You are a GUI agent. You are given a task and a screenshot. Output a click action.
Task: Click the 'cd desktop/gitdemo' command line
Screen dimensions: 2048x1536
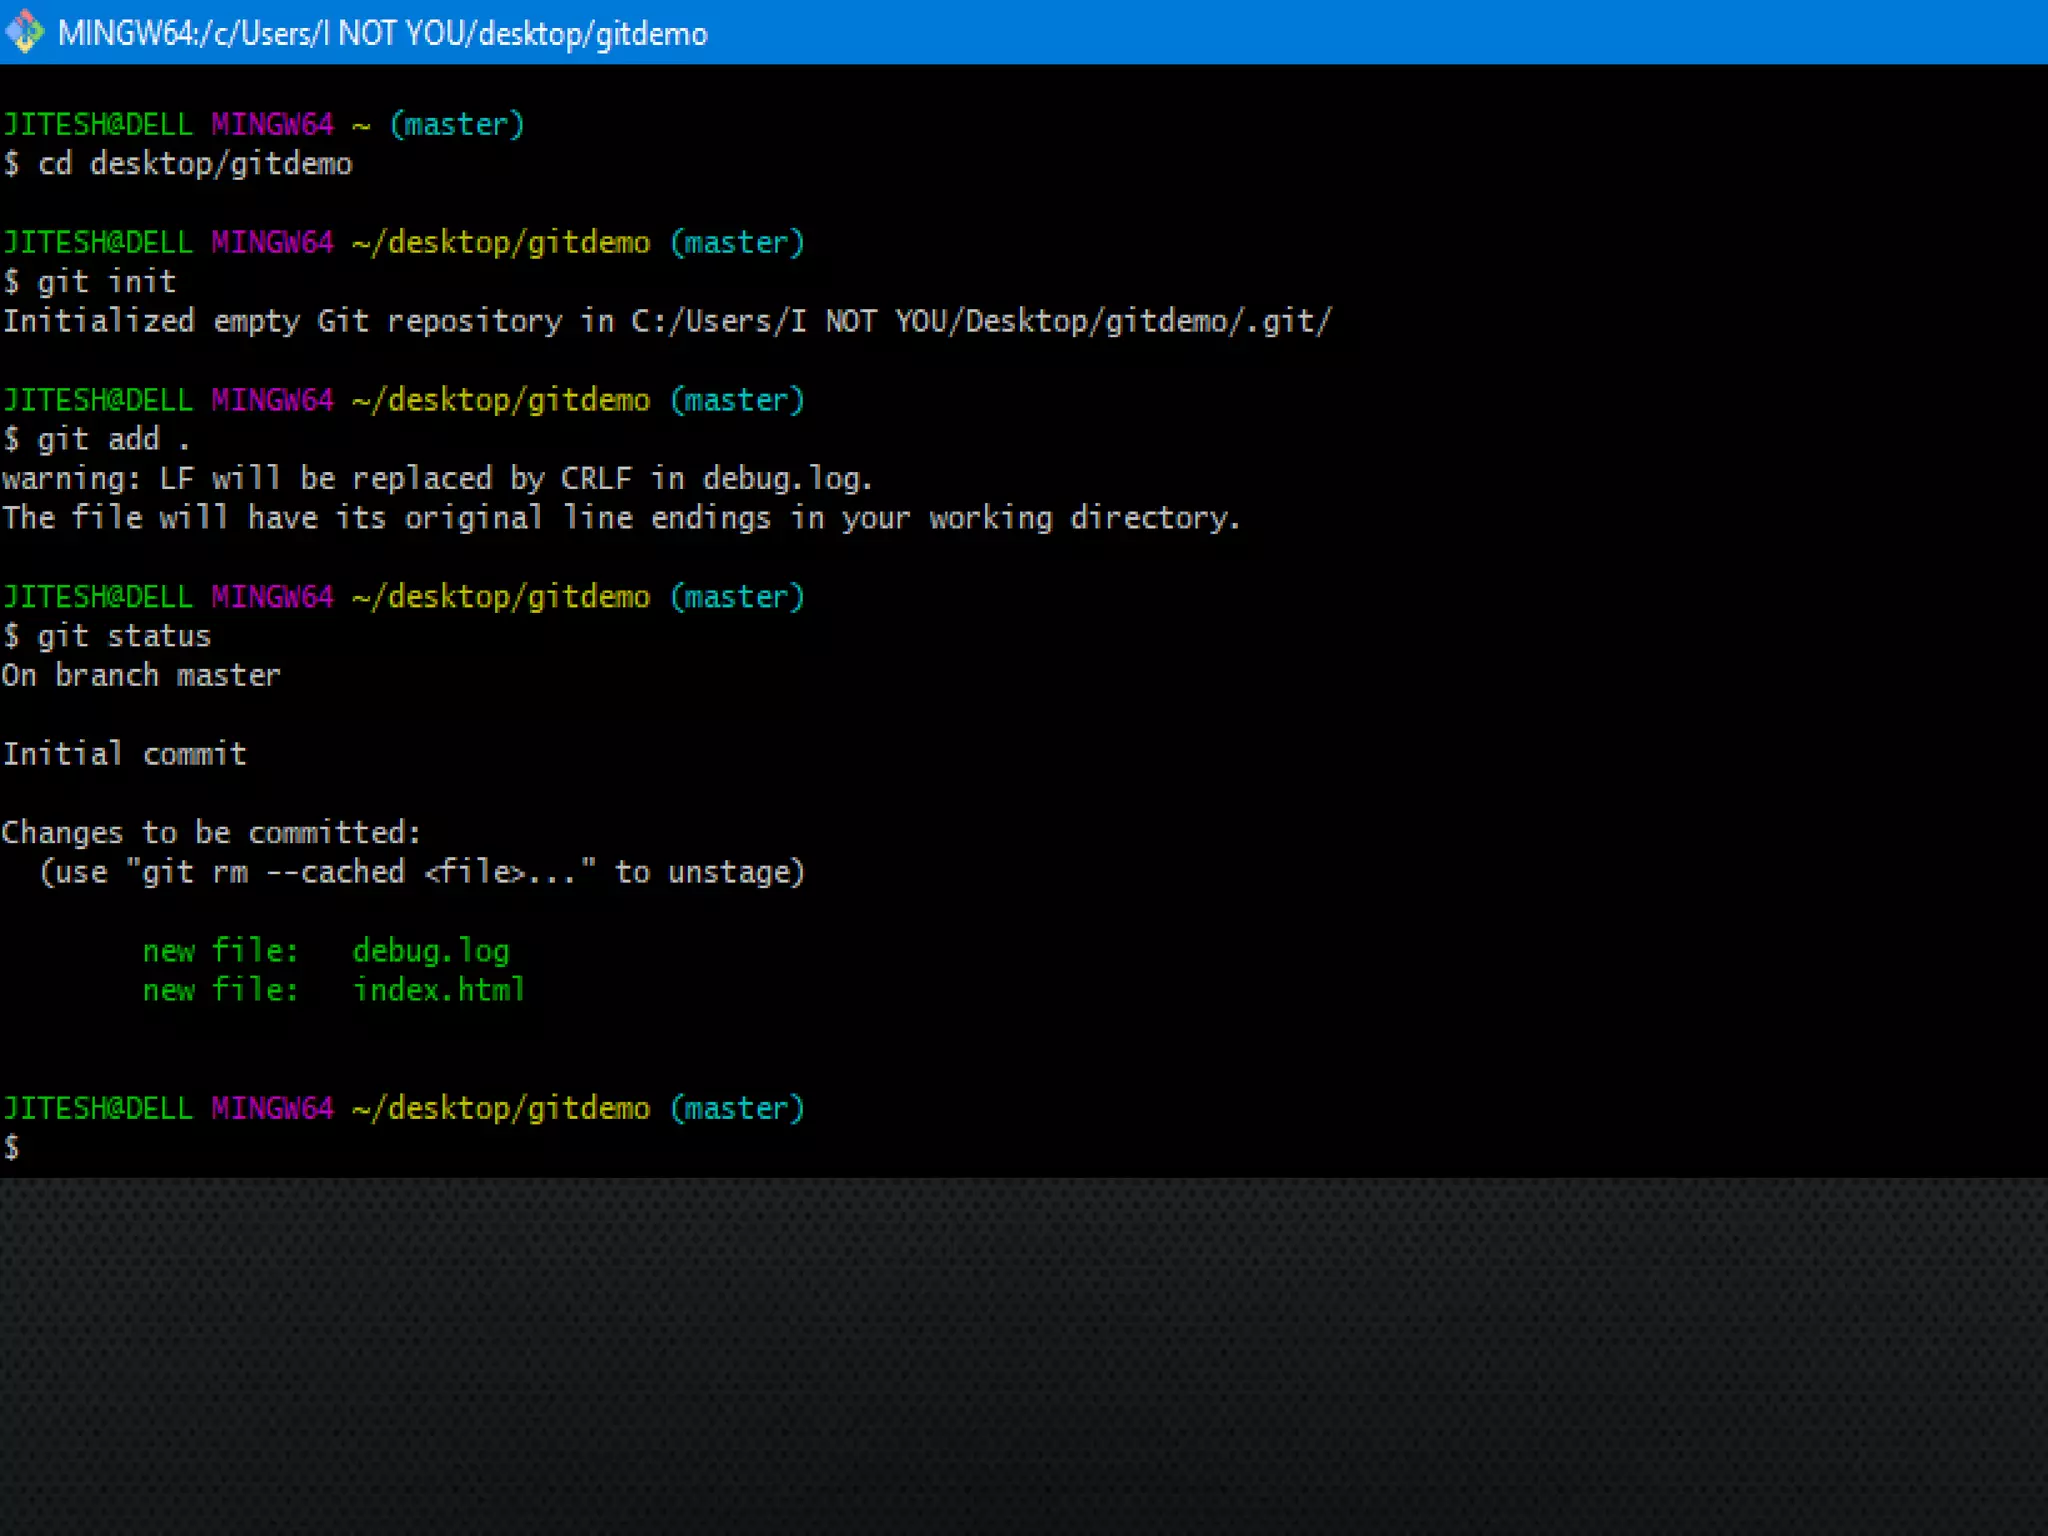point(194,164)
